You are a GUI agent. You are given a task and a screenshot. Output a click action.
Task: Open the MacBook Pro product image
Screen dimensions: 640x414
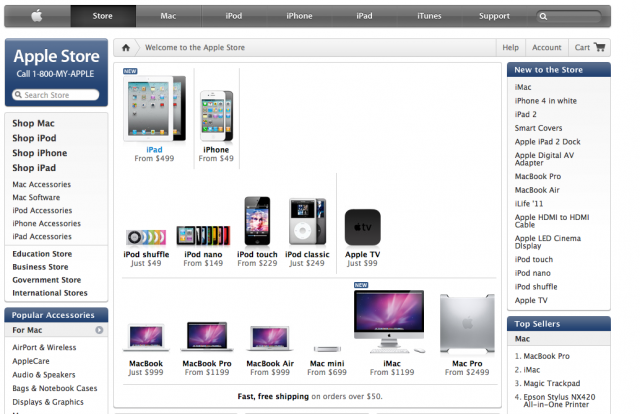tap(207, 336)
